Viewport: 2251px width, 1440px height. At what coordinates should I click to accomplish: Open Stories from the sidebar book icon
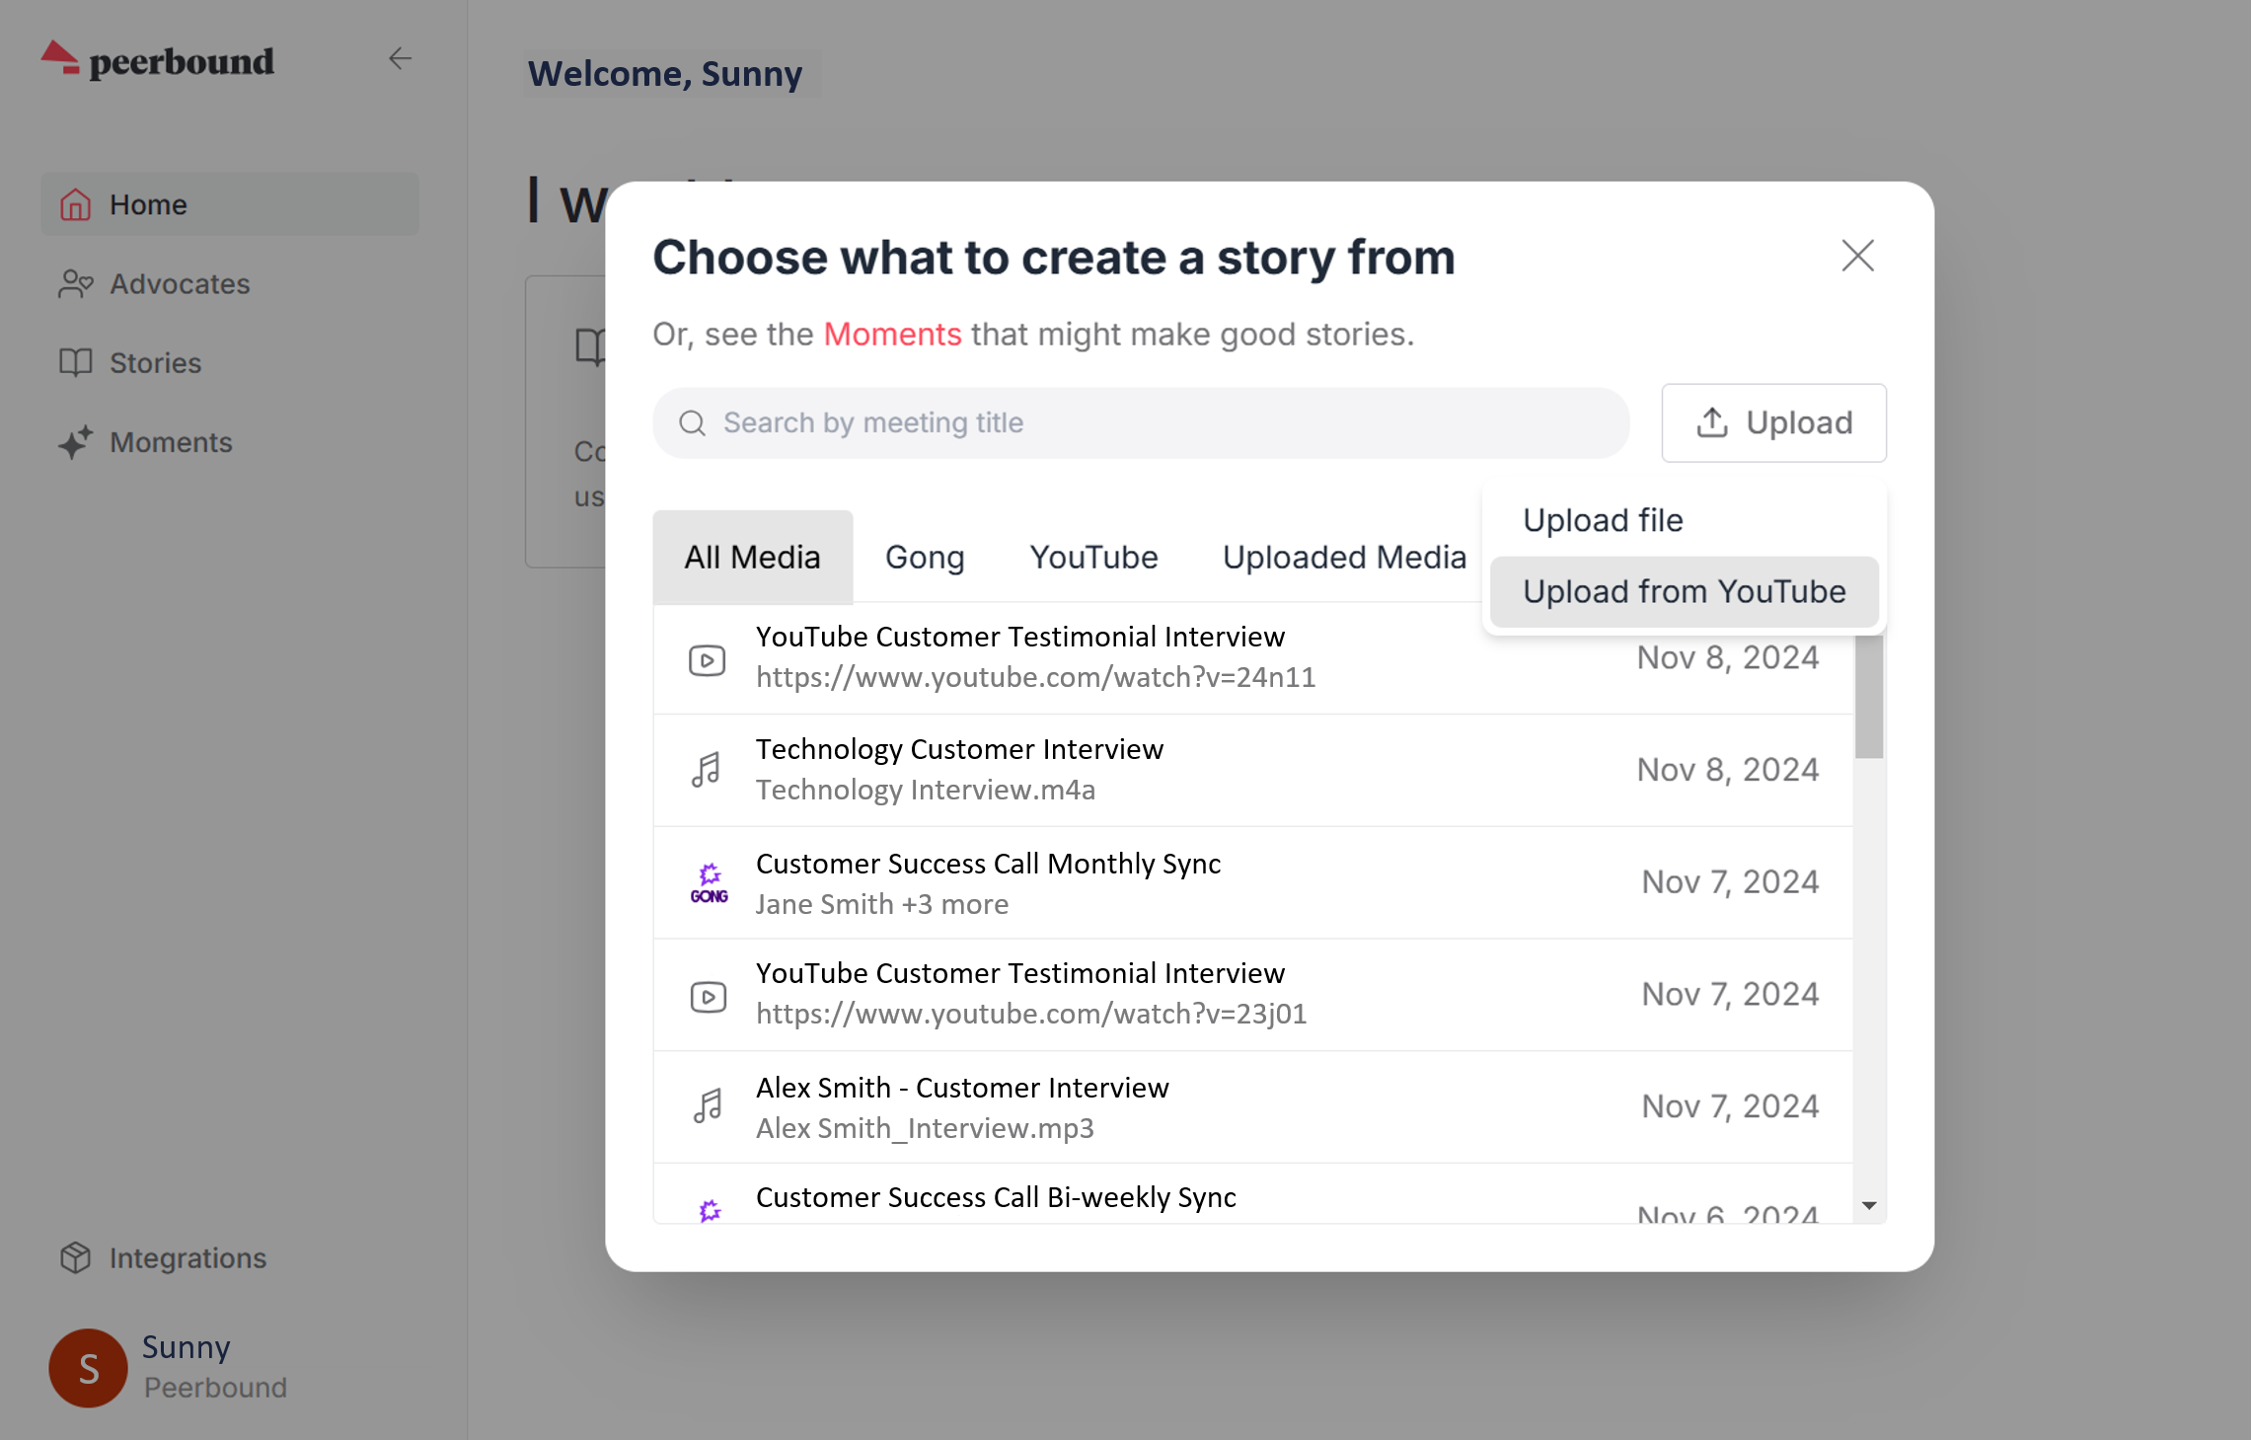75,362
